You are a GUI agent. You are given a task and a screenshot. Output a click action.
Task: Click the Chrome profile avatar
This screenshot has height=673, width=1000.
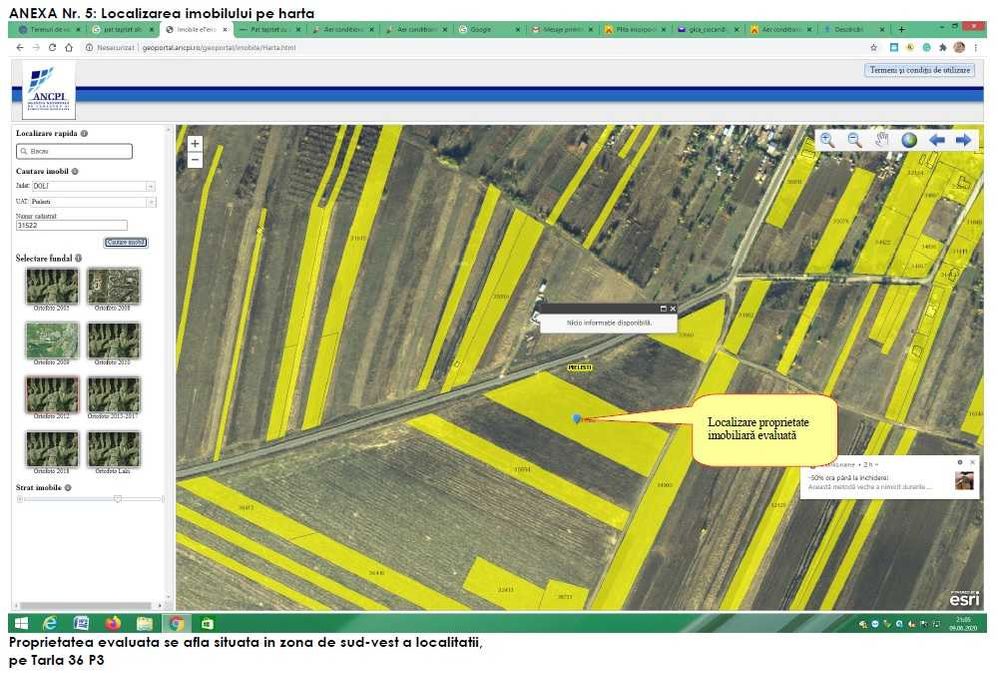959,47
